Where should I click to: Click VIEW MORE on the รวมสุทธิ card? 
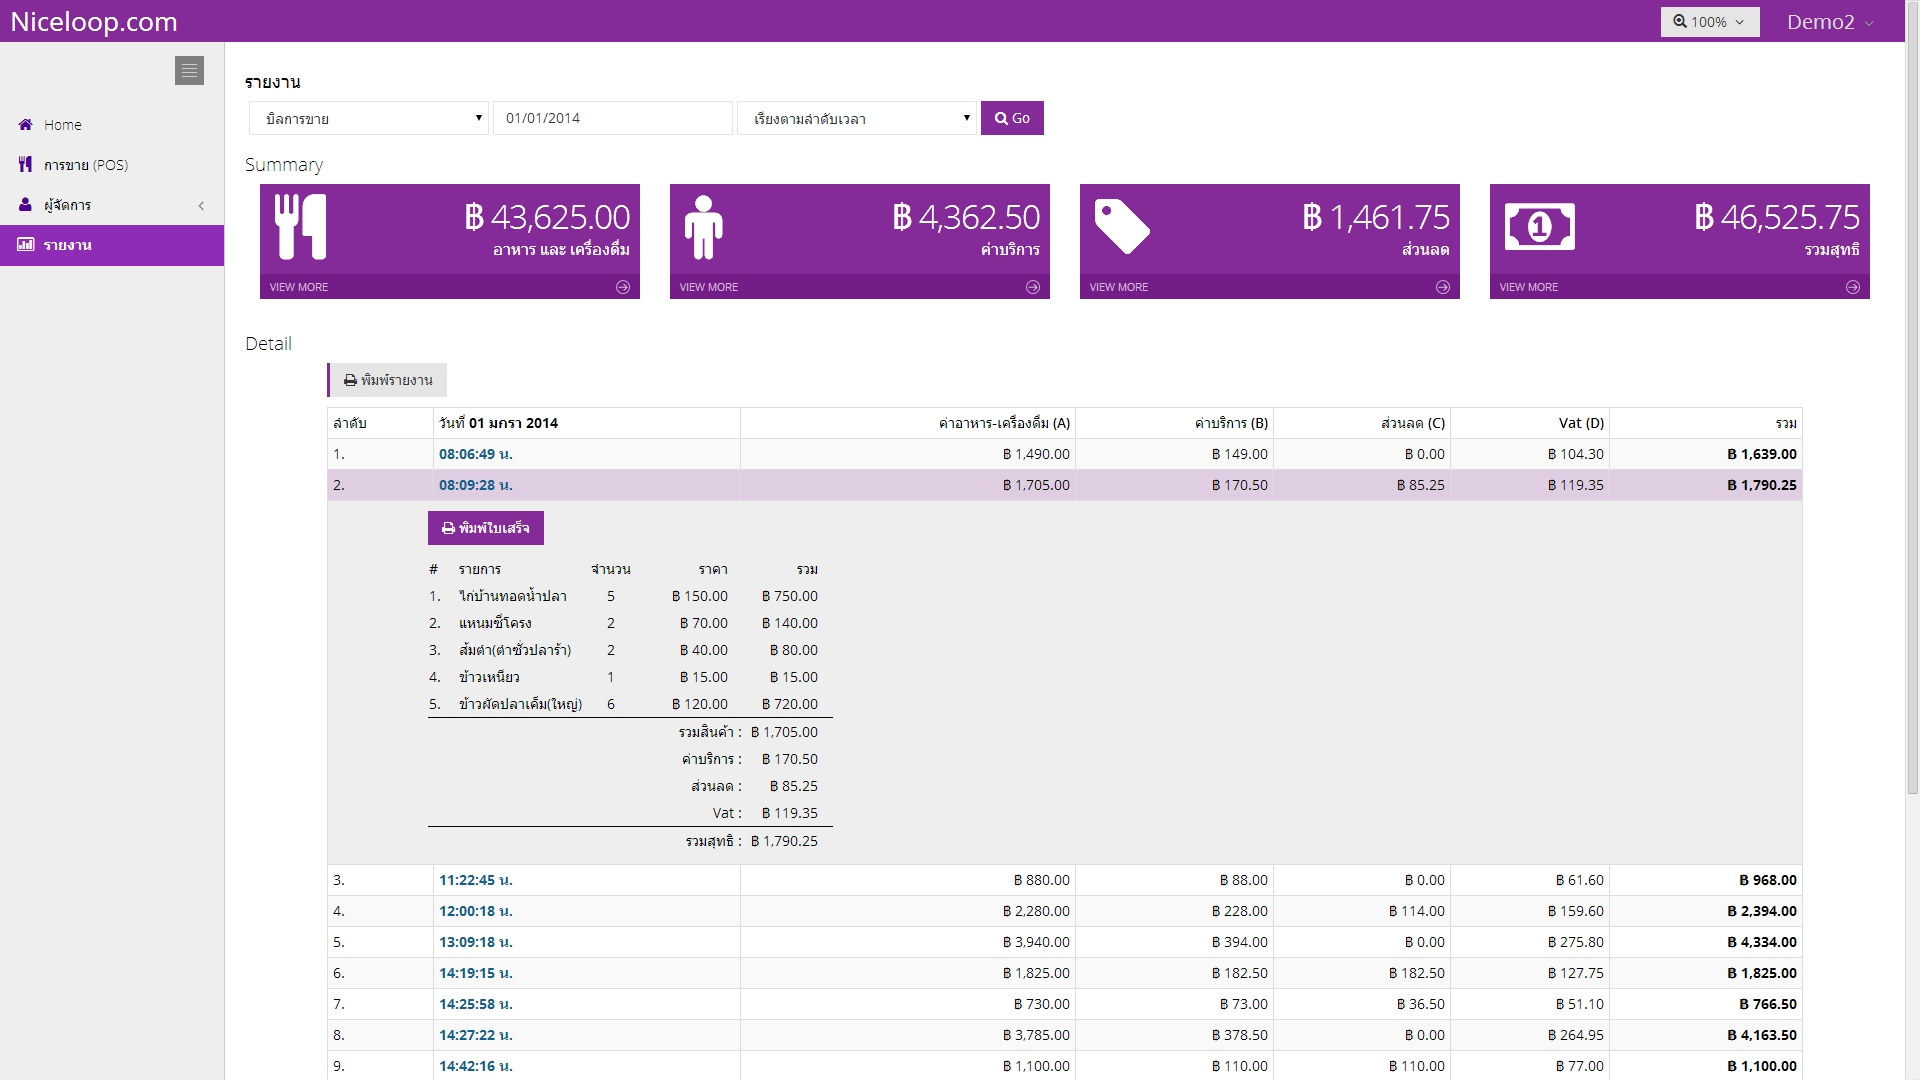point(1529,287)
